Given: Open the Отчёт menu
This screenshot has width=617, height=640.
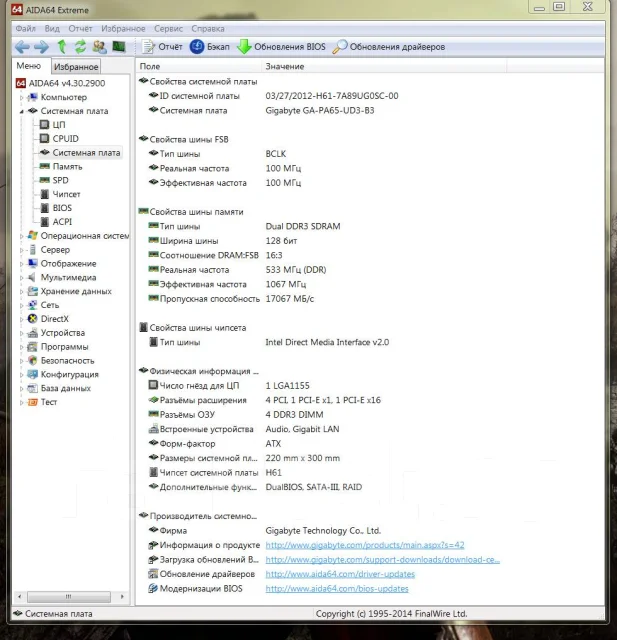Looking at the screenshot, I should tap(80, 29).
